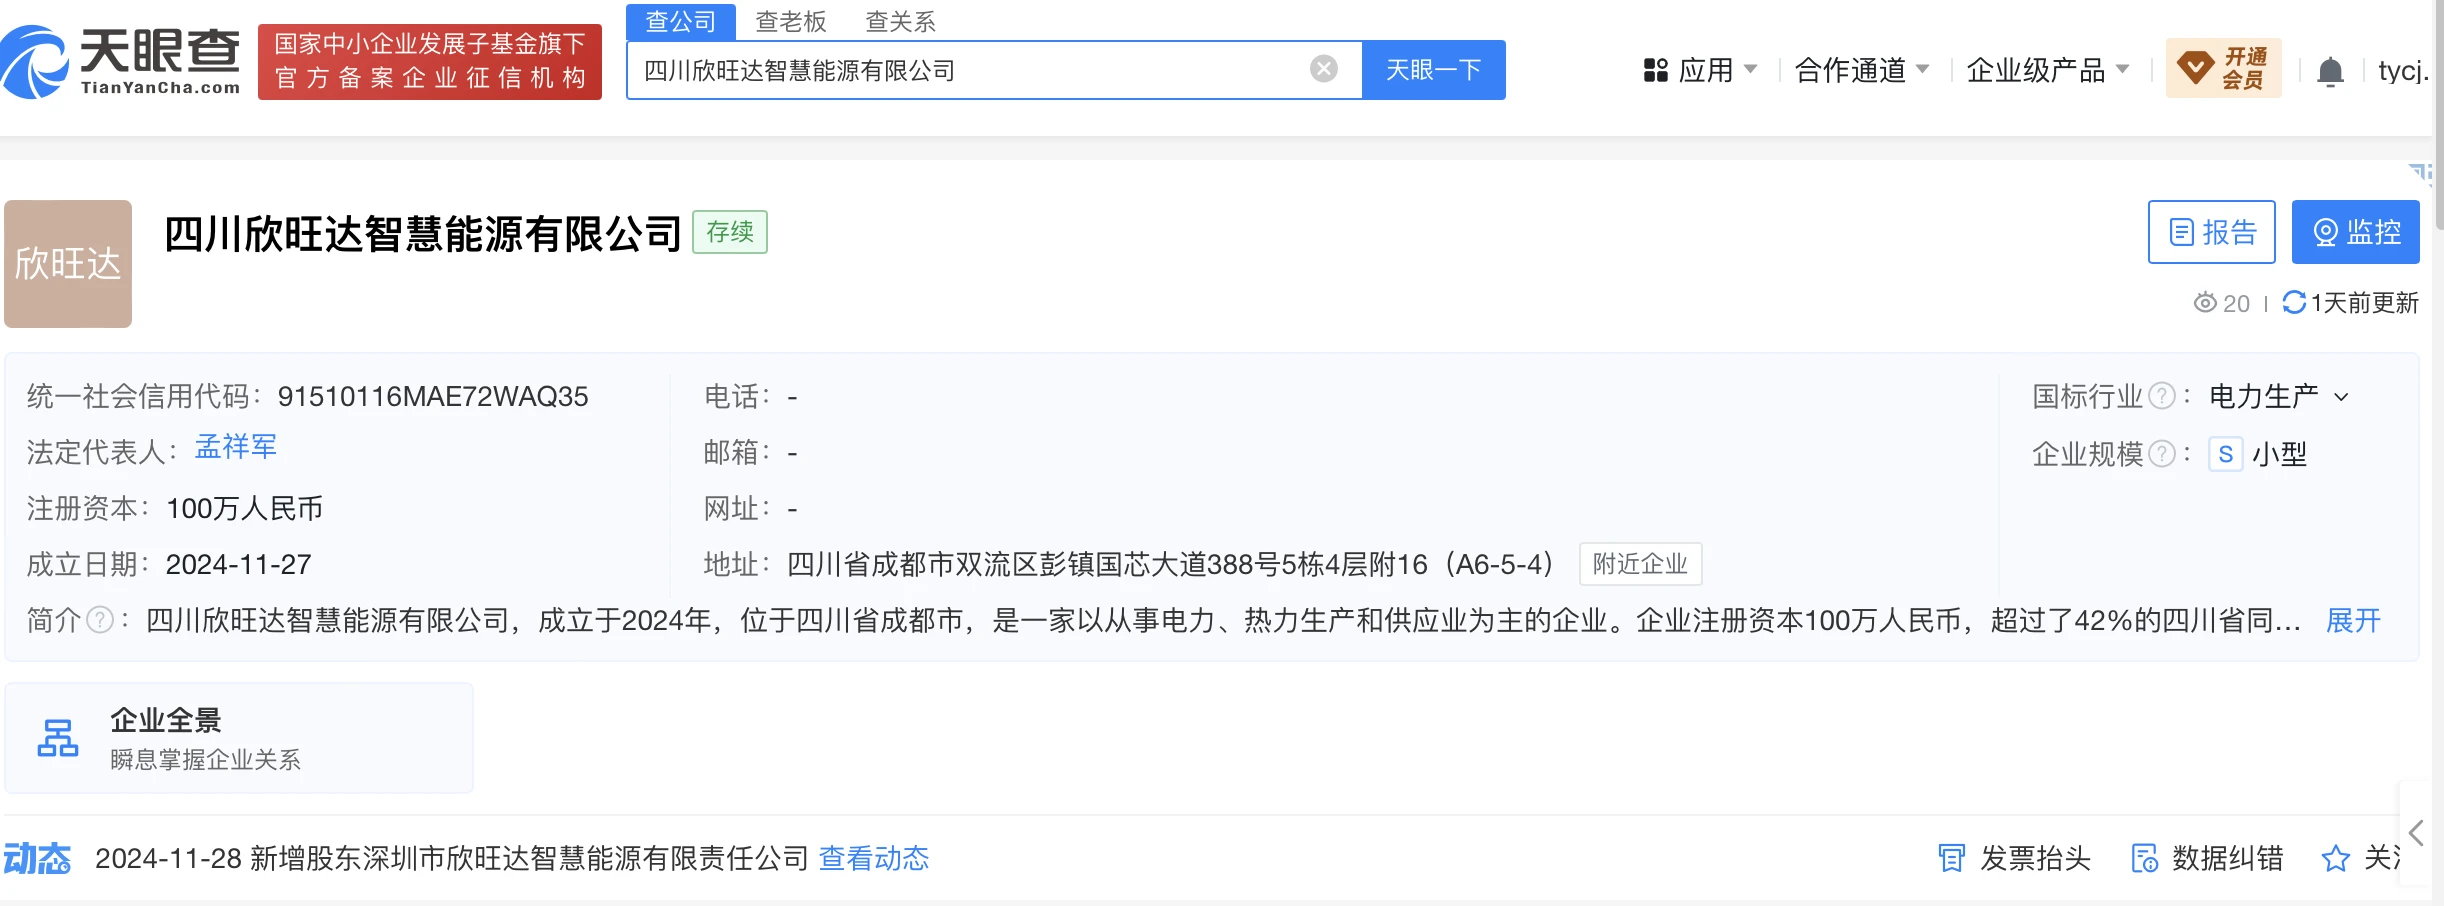
Task: Select the 查公司 tab
Action: 681,22
